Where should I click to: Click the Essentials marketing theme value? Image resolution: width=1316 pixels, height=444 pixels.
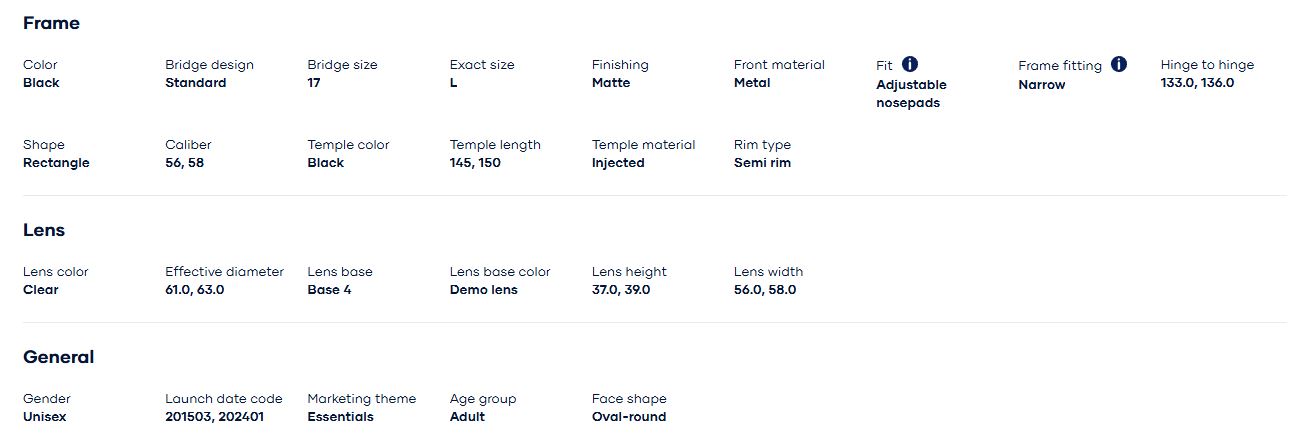pos(340,417)
